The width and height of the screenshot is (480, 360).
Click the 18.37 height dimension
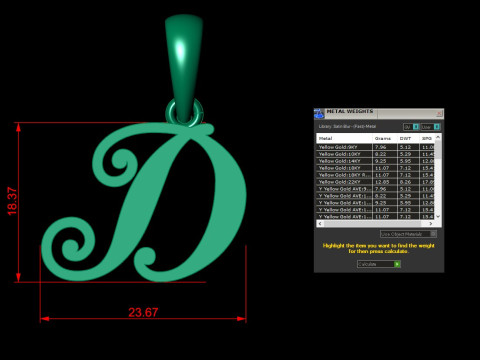coord(12,201)
